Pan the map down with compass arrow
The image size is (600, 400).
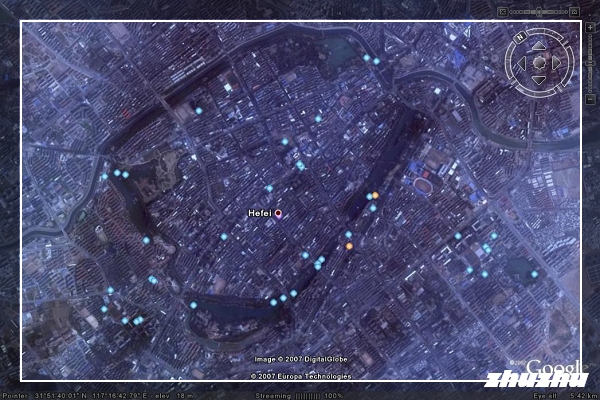click(x=539, y=81)
